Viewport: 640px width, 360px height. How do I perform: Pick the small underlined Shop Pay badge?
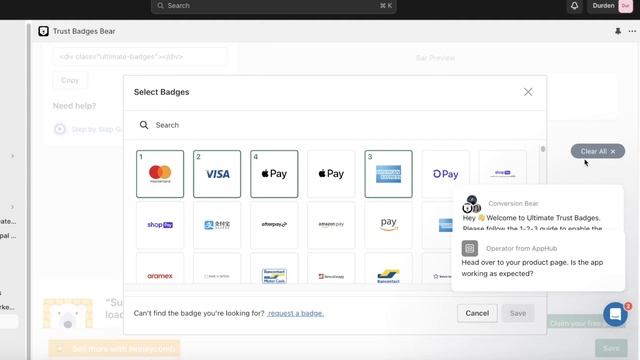pyautogui.click(x=502, y=173)
